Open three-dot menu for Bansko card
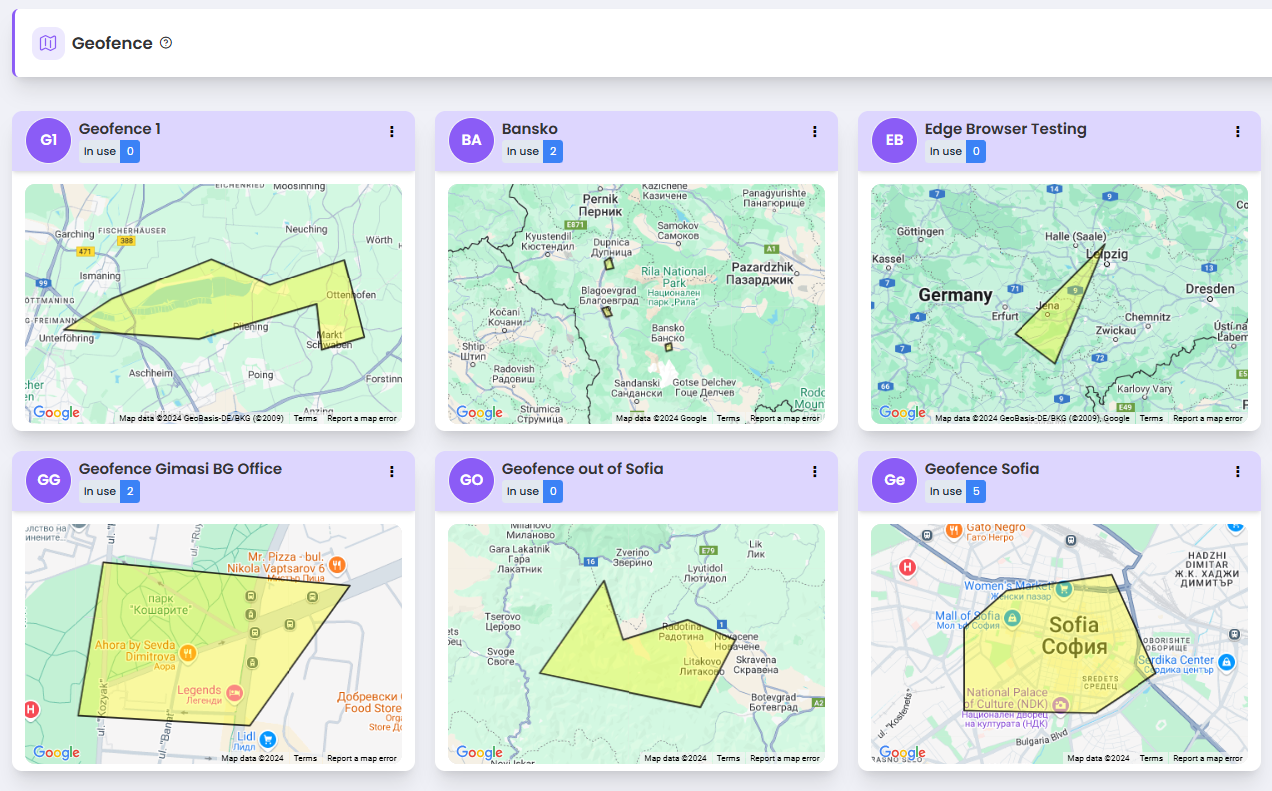 pyautogui.click(x=815, y=132)
